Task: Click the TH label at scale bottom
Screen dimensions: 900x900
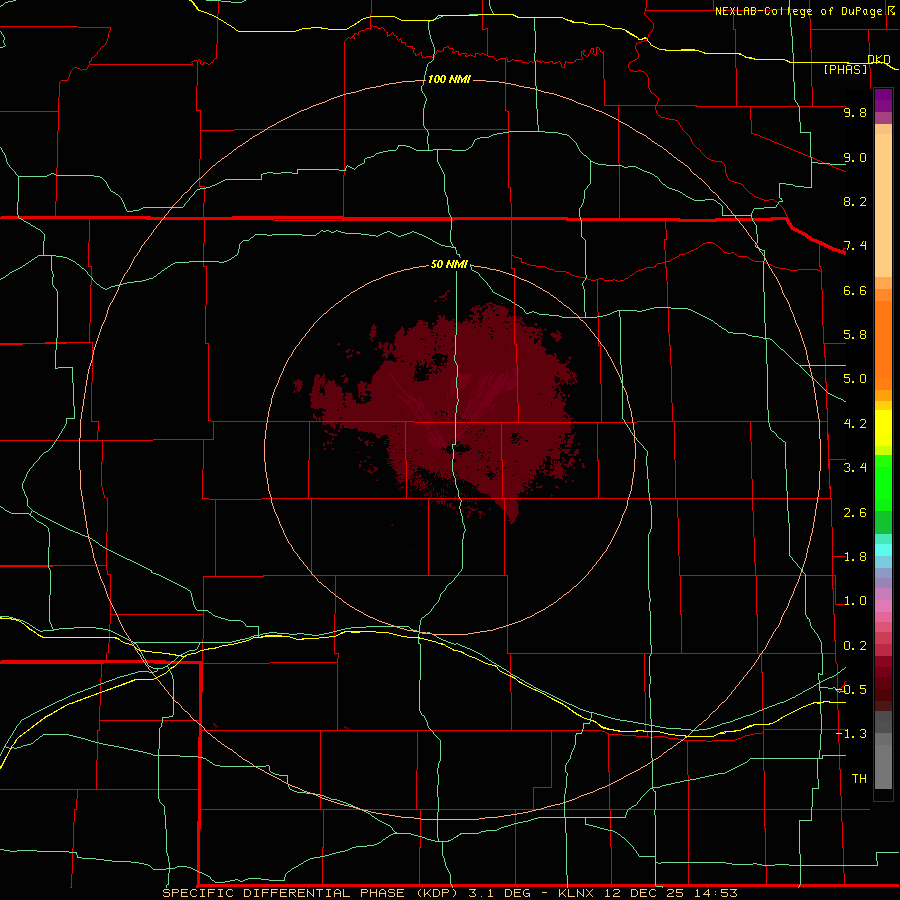Action: [859, 779]
